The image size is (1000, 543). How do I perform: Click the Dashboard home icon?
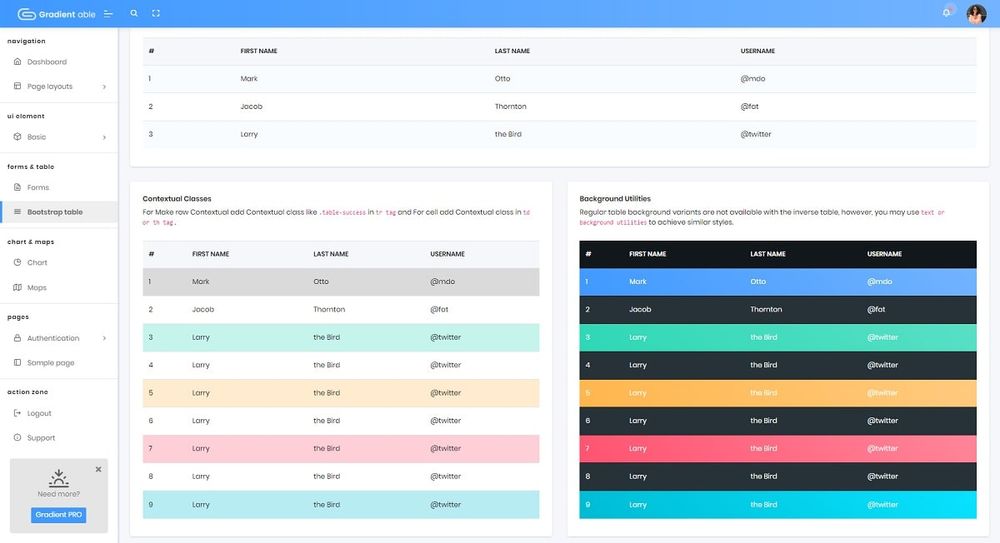17,62
